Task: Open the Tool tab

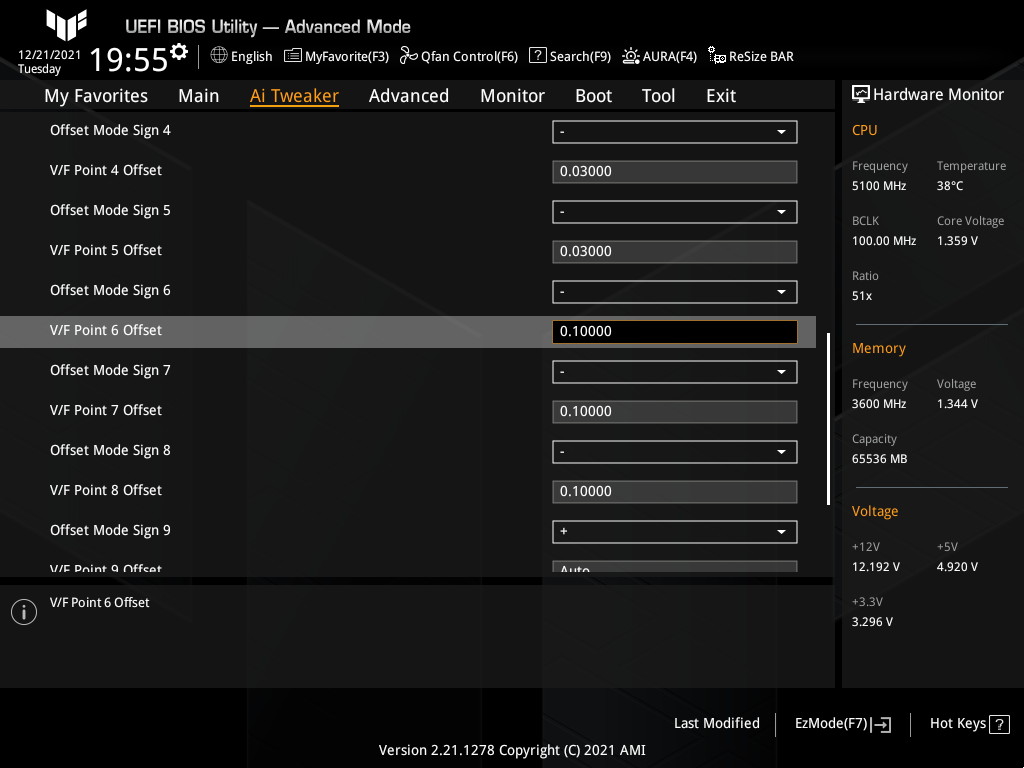Action: coord(658,96)
